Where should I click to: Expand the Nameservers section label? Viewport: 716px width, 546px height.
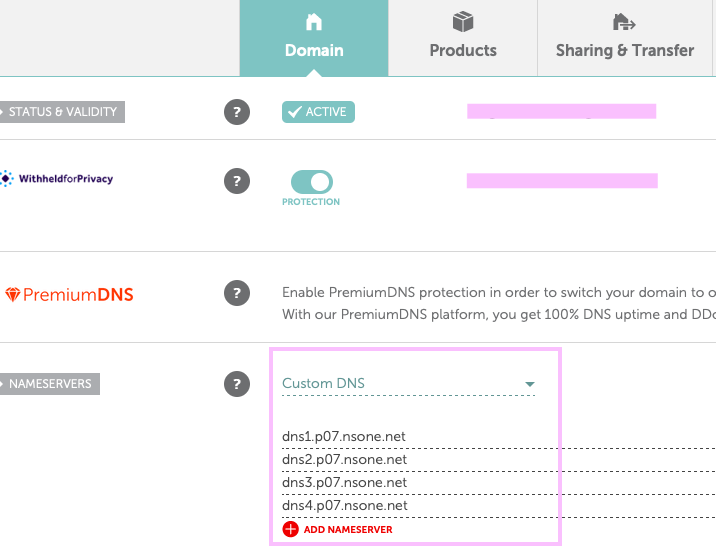[50, 384]
